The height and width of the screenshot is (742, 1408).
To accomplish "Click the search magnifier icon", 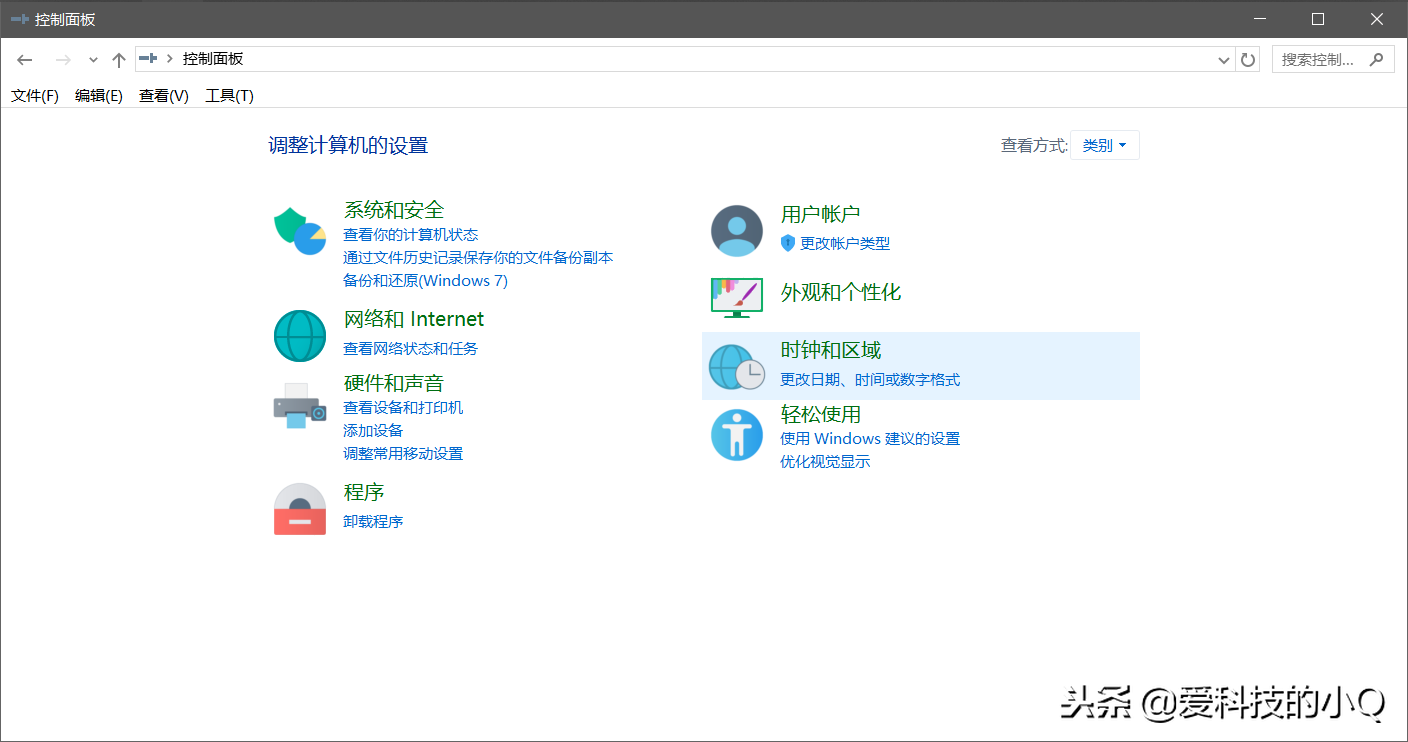I will (1377, 60).
